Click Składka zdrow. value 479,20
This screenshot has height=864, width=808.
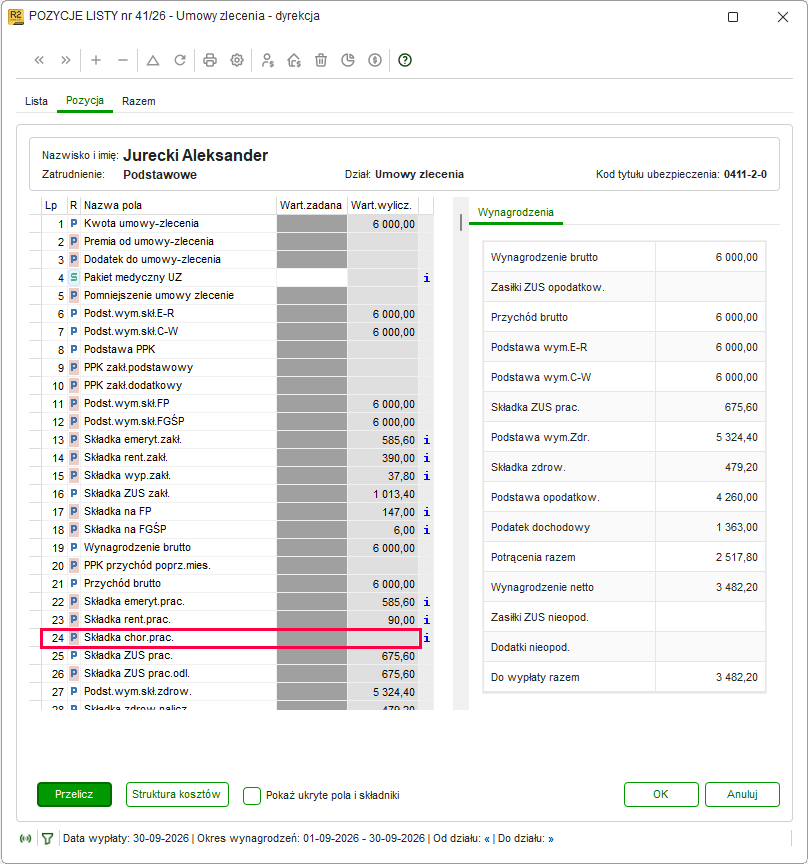pyautogui.click(x=741, y=467)
